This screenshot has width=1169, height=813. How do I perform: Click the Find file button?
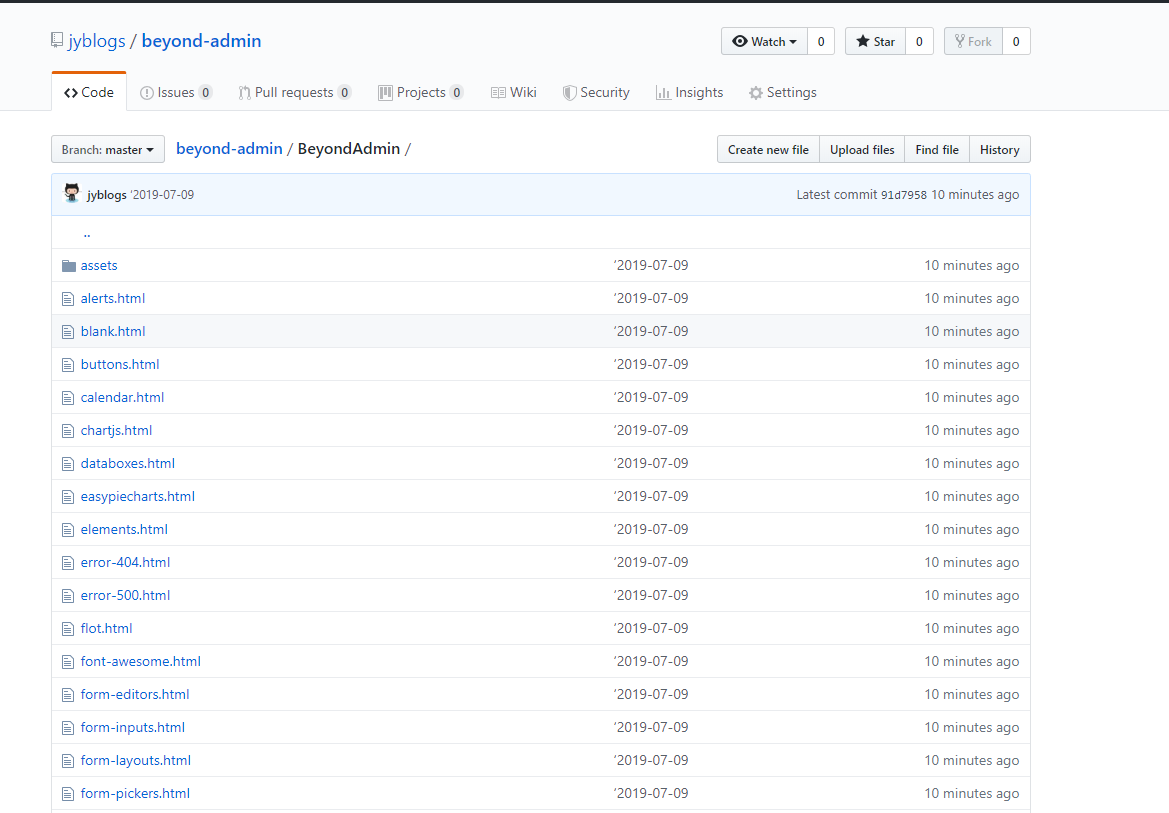[x=937, y=149]
